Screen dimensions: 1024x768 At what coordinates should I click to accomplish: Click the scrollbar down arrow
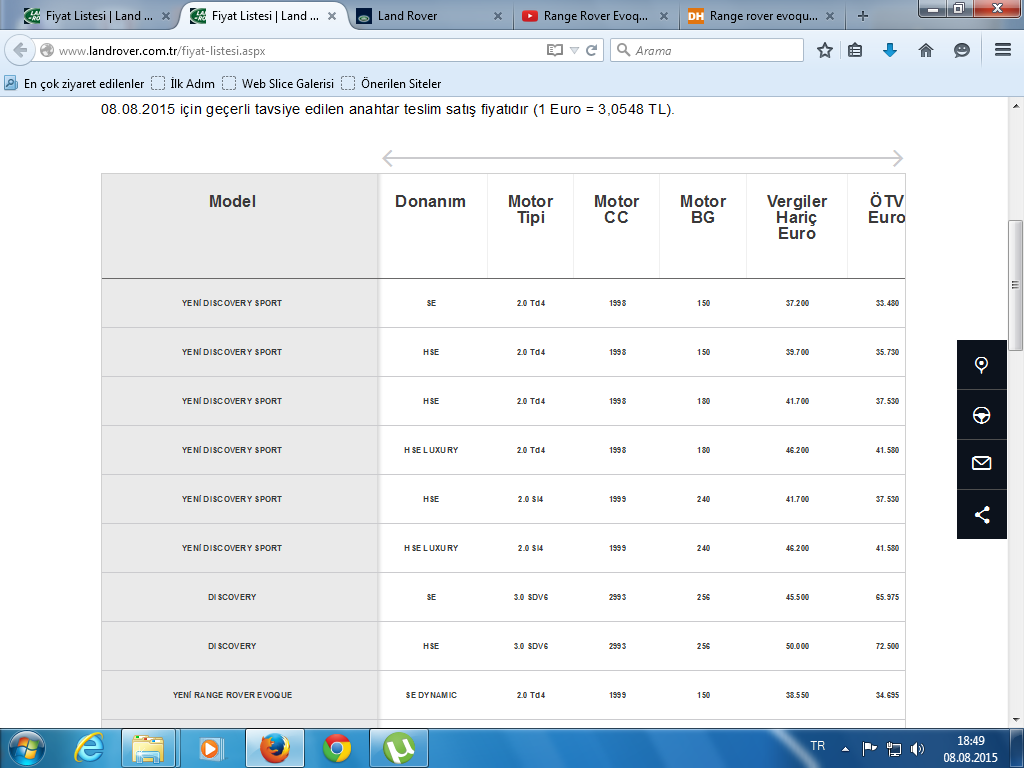(1016, 720)
